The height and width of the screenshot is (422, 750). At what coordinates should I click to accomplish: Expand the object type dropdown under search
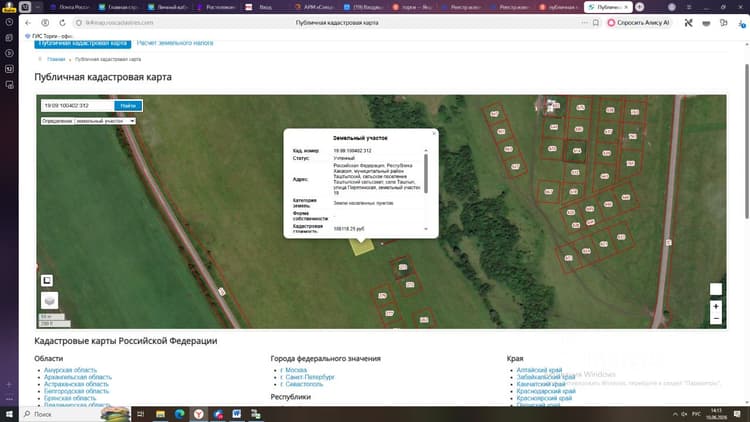tap(88, 121)
